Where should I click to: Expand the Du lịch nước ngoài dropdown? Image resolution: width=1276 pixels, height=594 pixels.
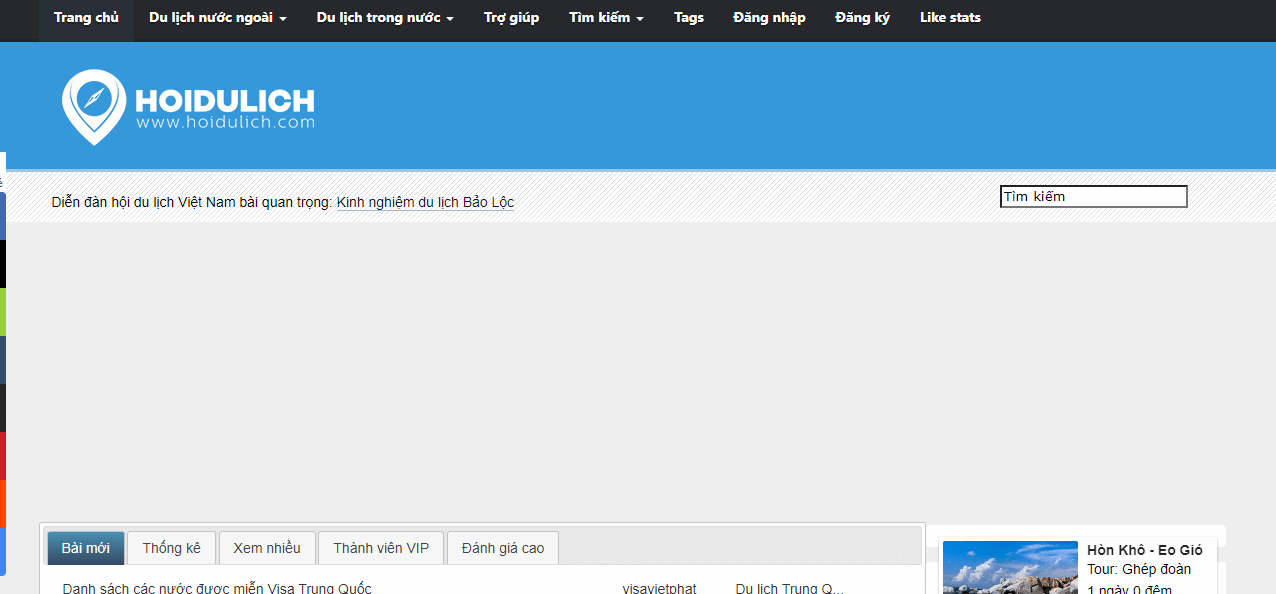[x=217, y=18]
